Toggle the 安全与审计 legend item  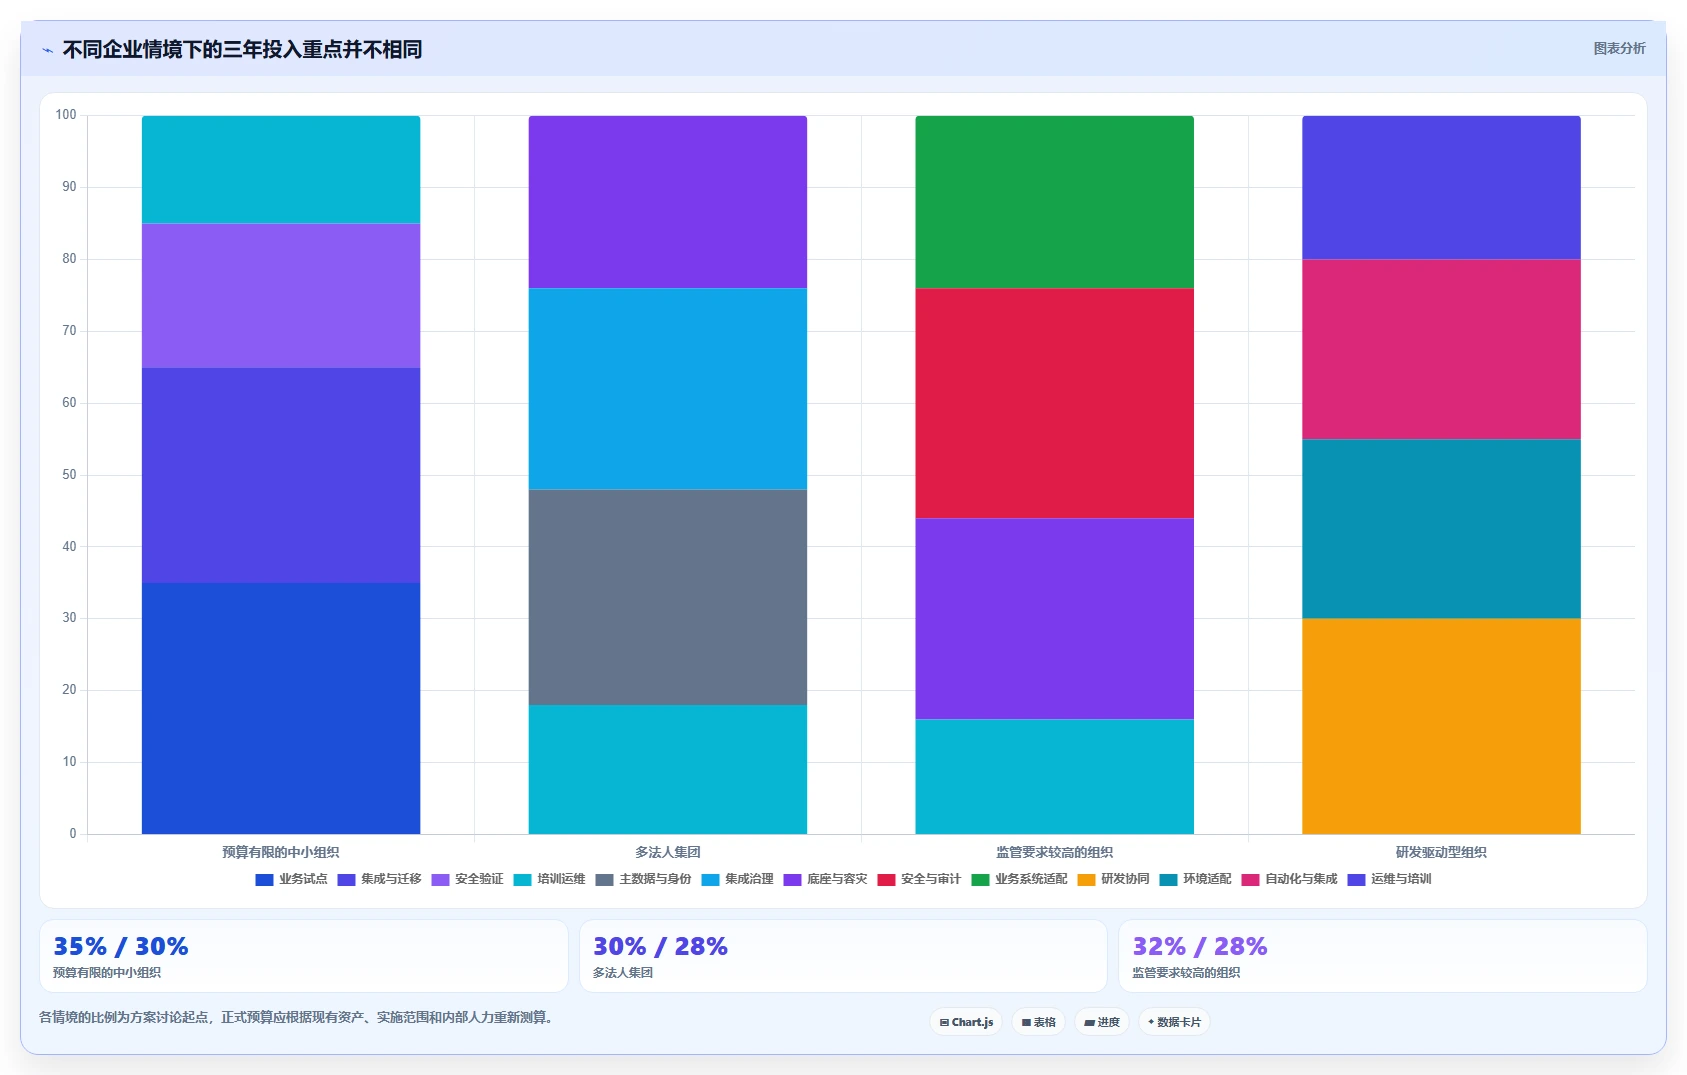coord(919,879)
